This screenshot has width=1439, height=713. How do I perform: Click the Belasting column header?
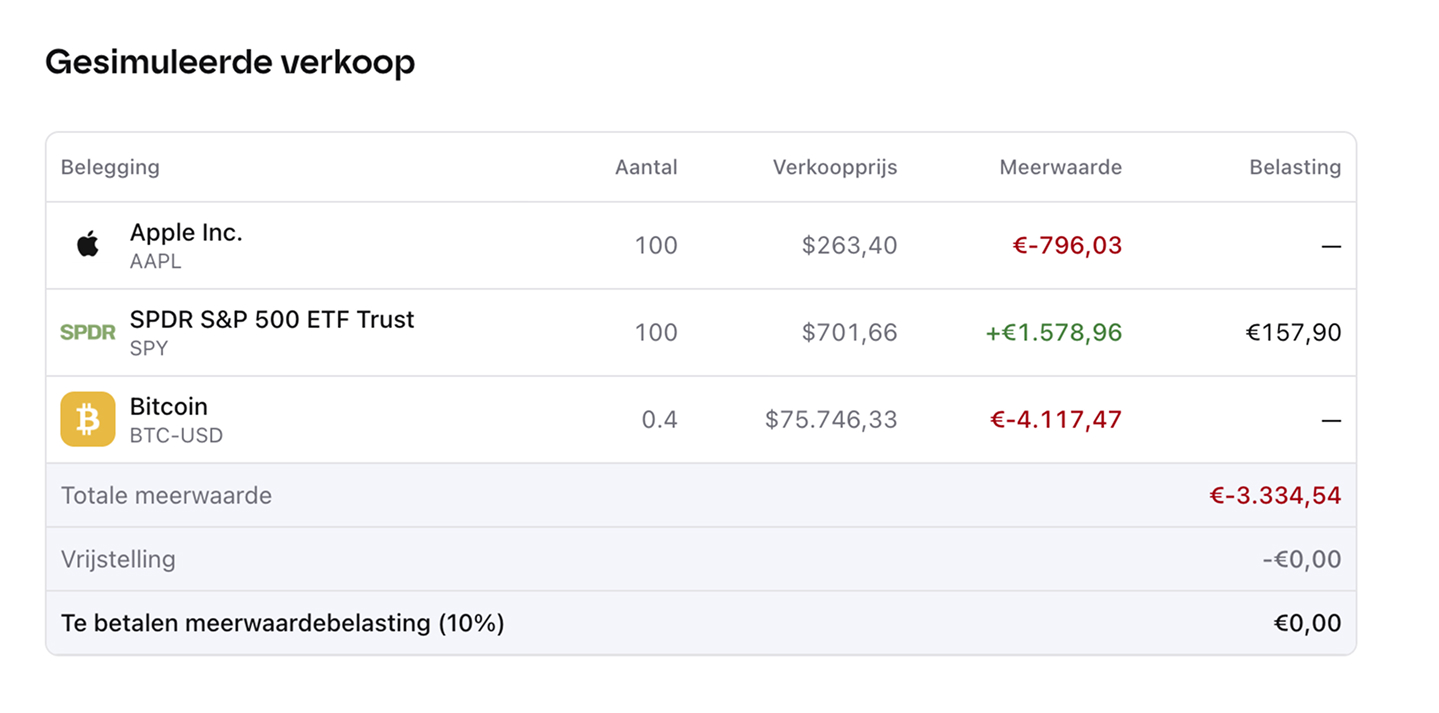pyautogui.click(x=1295, y=167)
